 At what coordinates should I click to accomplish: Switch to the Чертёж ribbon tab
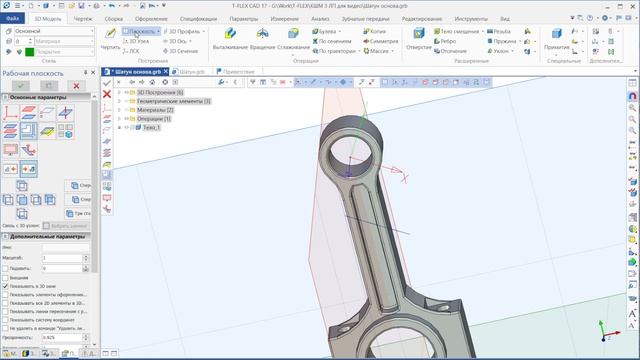(83, 19)
